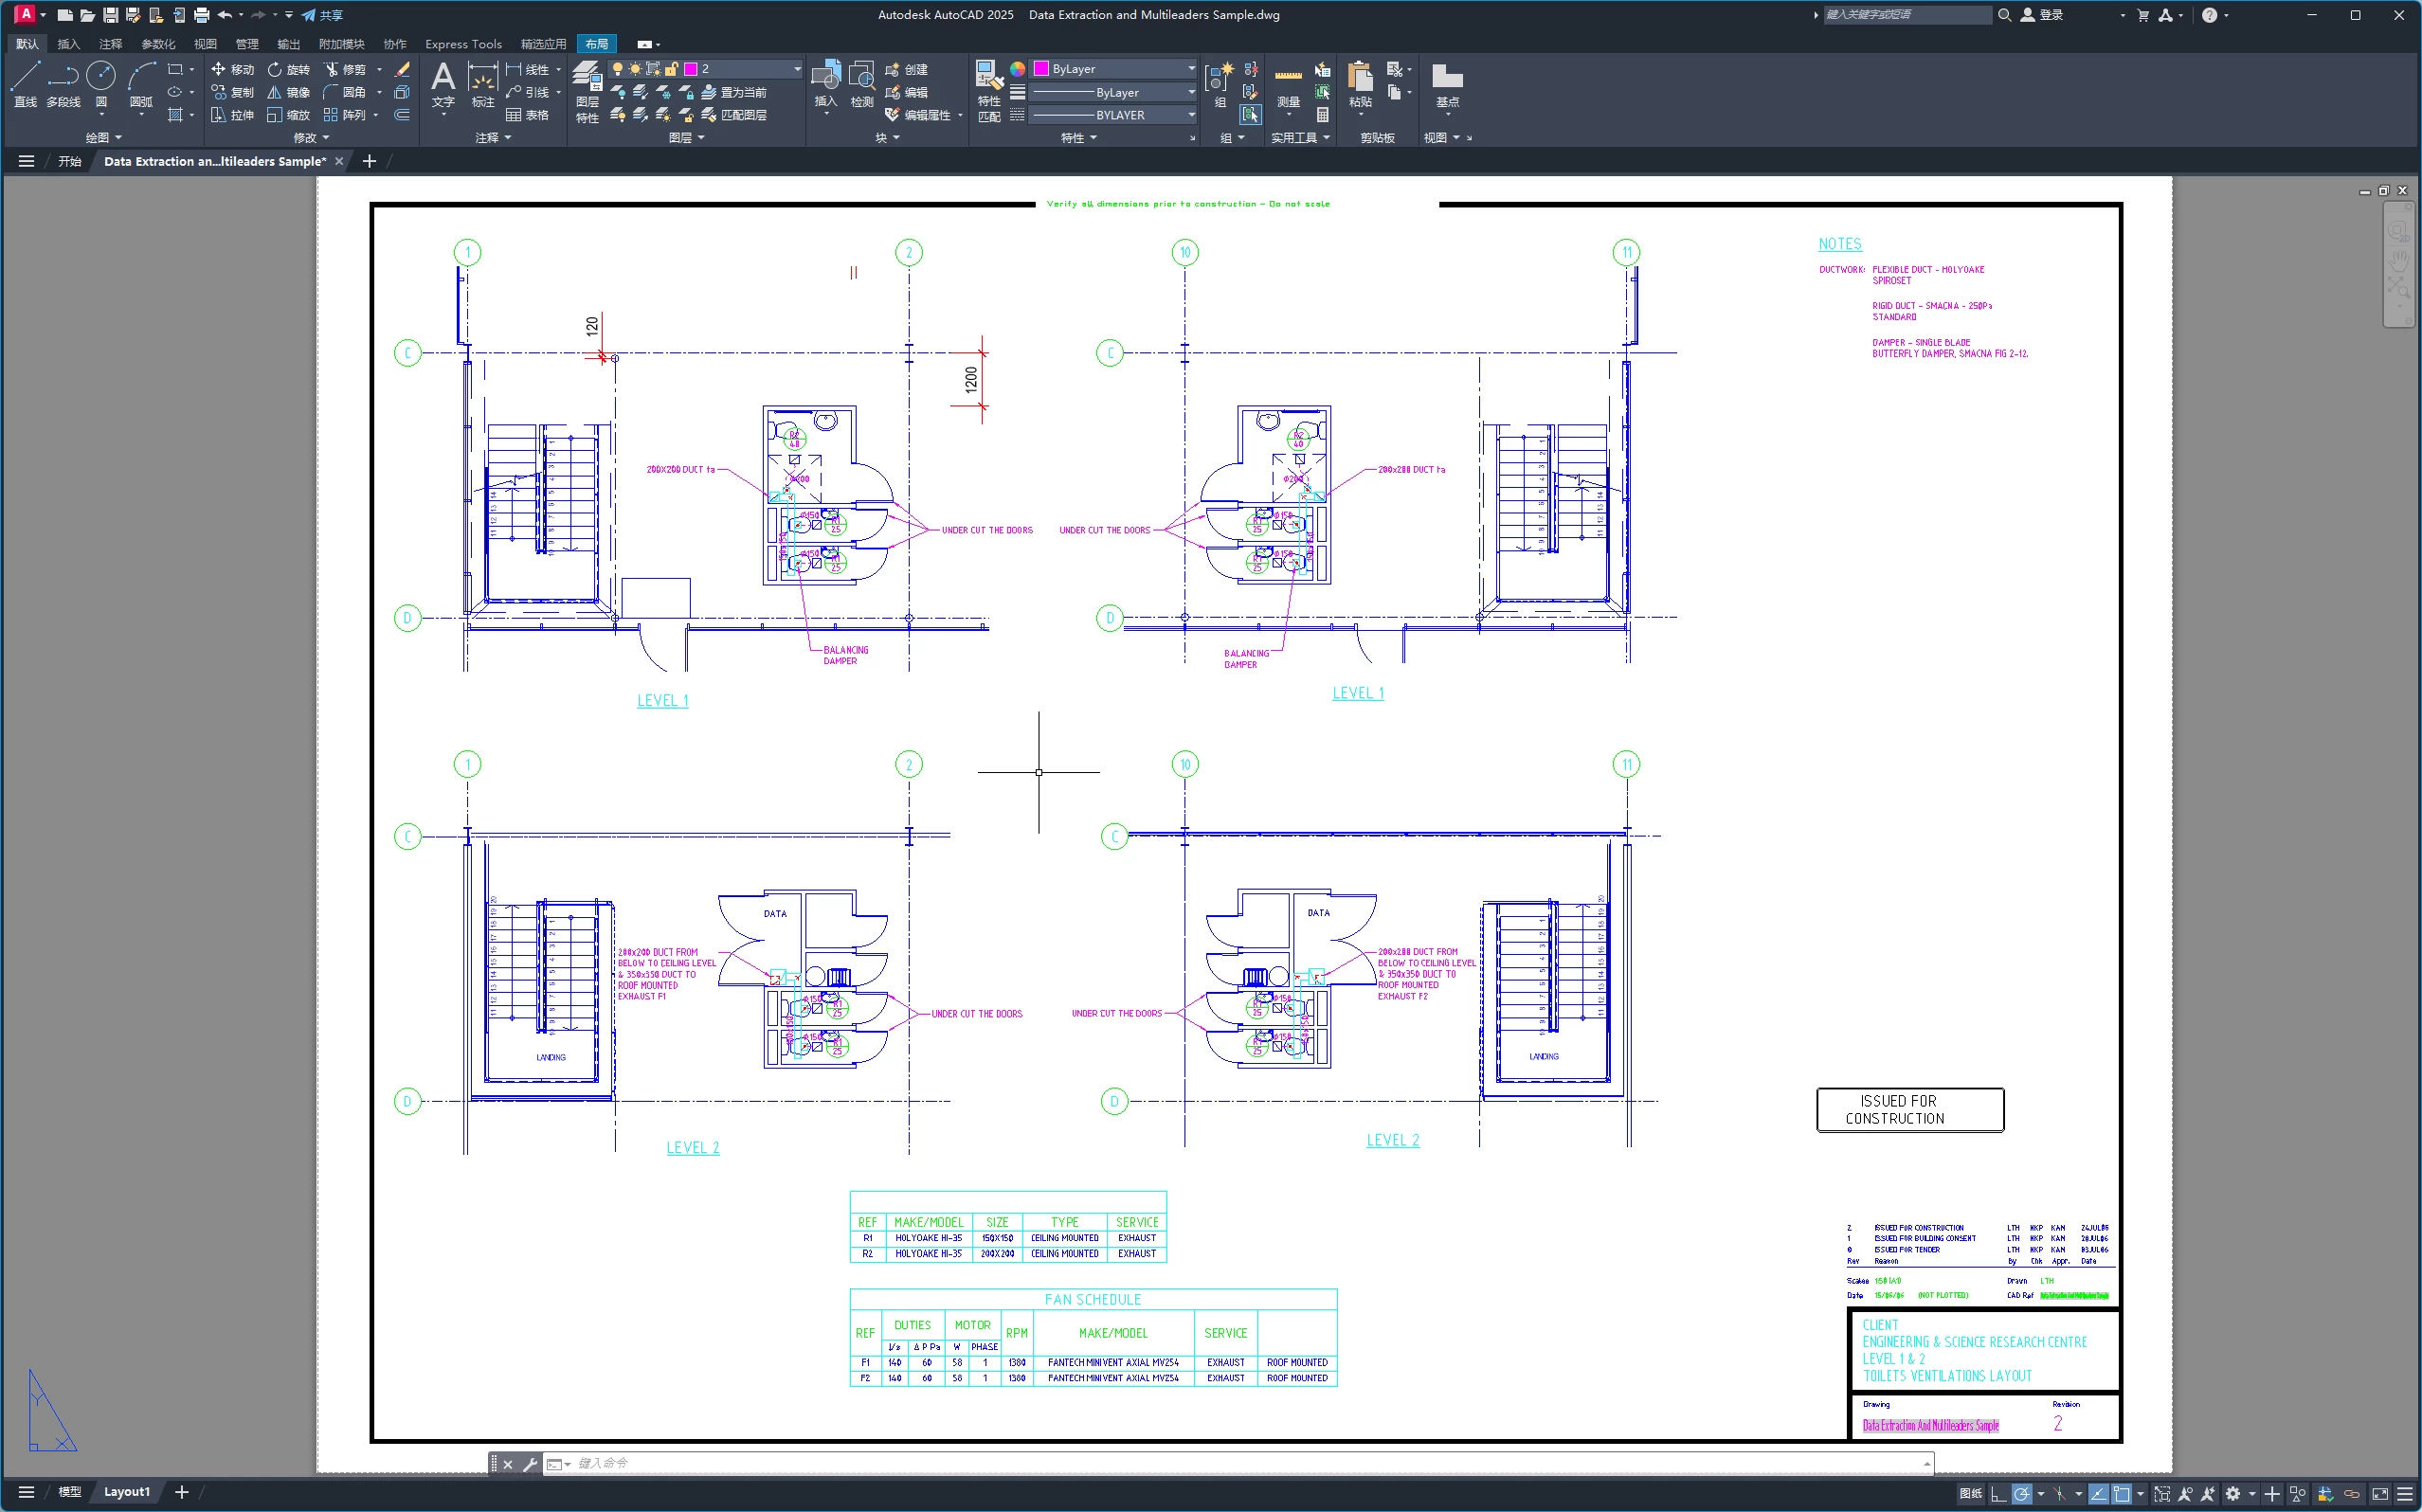Toggle Ortho mode in status bar

point(1998,1494)
